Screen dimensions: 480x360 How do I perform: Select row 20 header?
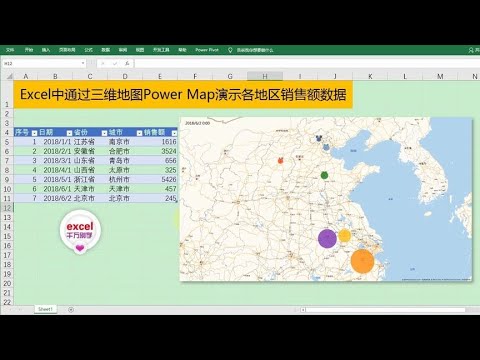coord(7,284)
